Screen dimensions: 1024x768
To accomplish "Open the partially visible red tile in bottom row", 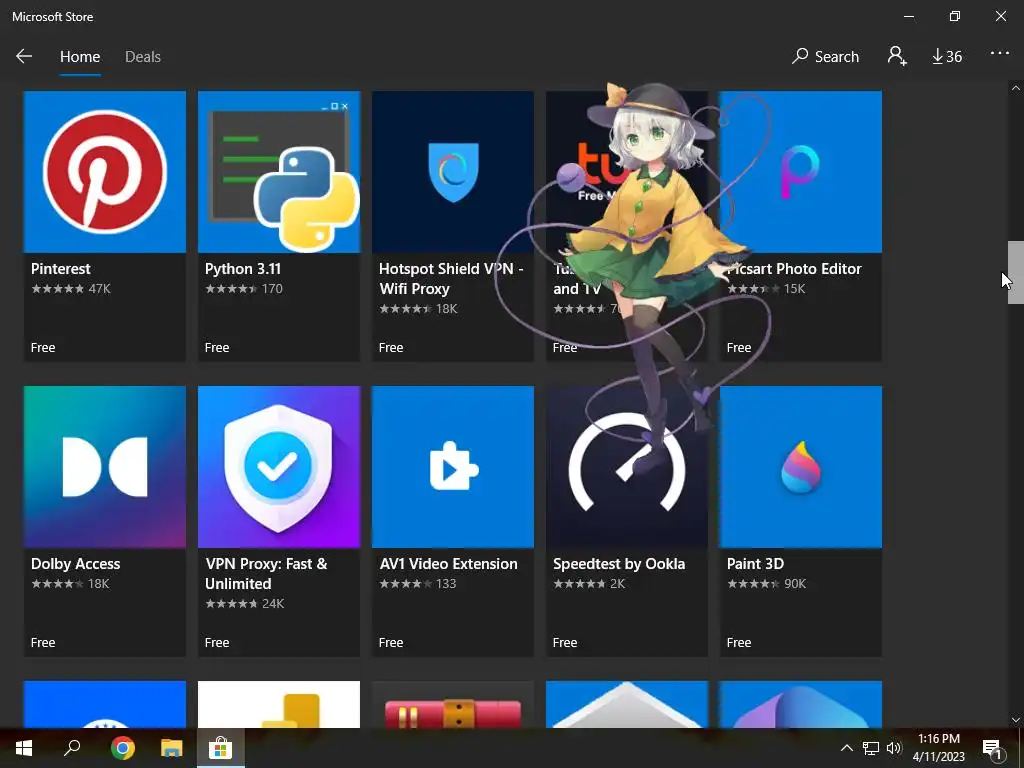I will click(x=453, y=705).
